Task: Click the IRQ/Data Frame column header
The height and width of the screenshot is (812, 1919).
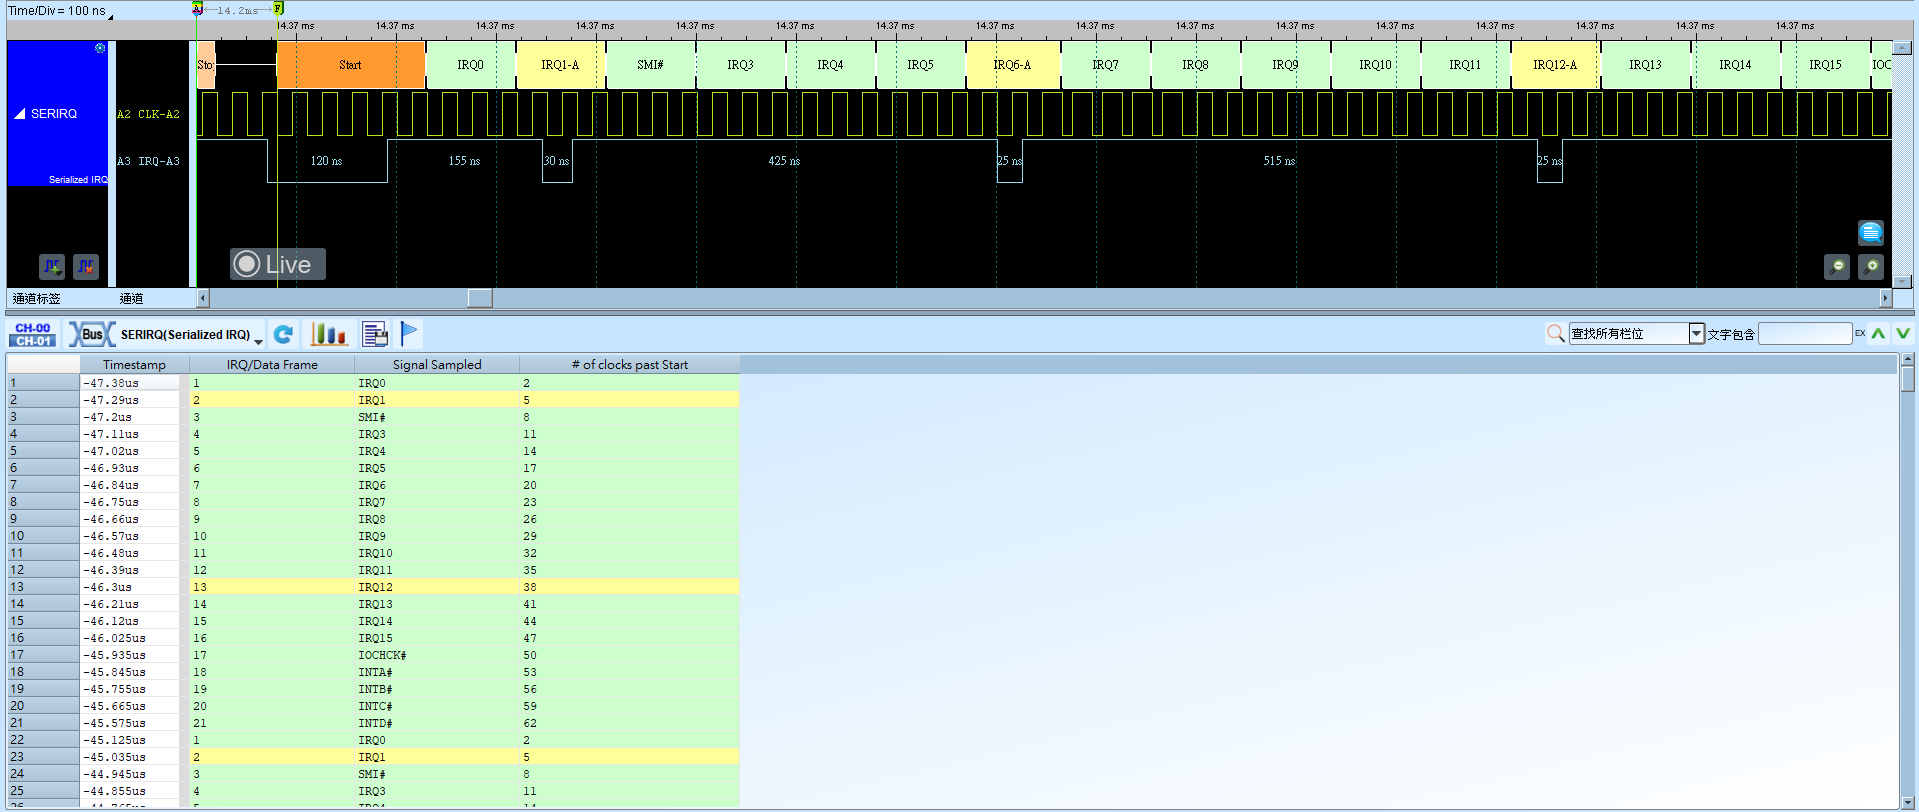Action: (x=272, y=364)
